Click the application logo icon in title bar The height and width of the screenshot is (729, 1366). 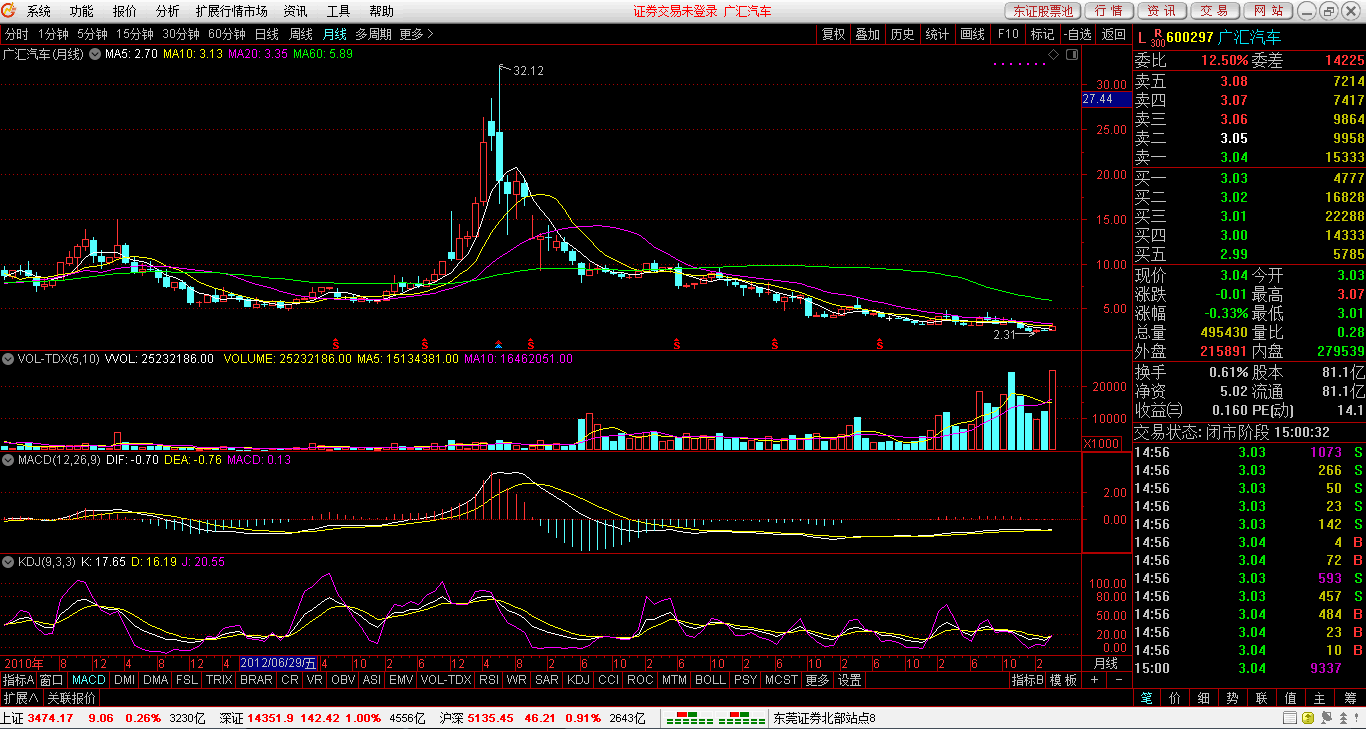pyautogui.click(x=9, y=11)
